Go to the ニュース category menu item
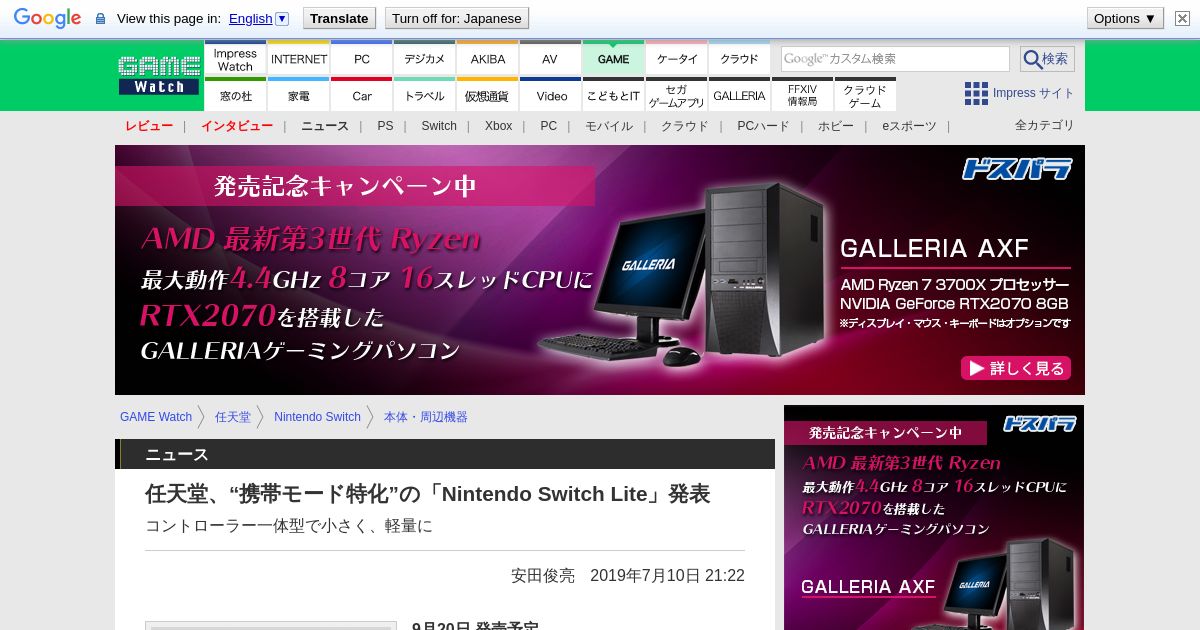This screenshot has height=630, width=1200. pos(325,126)
